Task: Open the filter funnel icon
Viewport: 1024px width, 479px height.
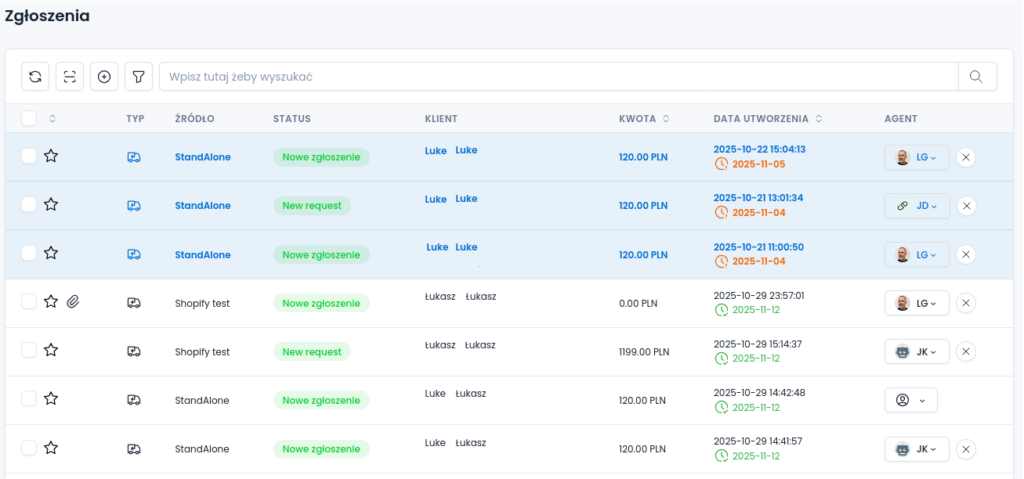Action: click(138, 77)
